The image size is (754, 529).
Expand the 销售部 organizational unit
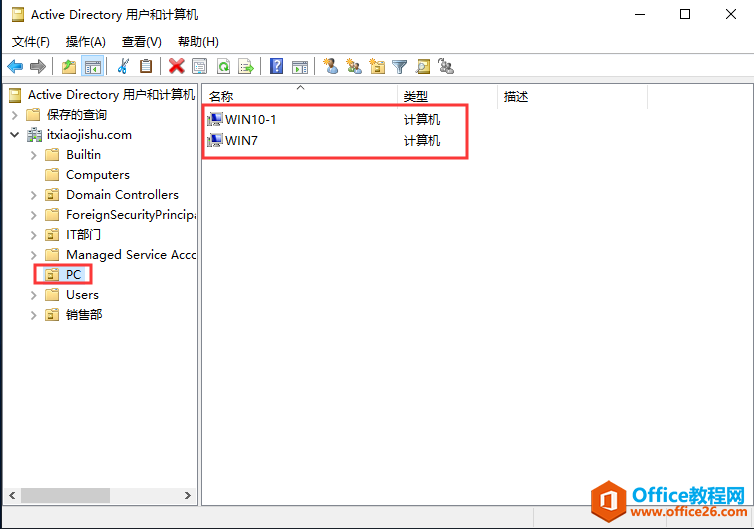(x=34, y=315)
